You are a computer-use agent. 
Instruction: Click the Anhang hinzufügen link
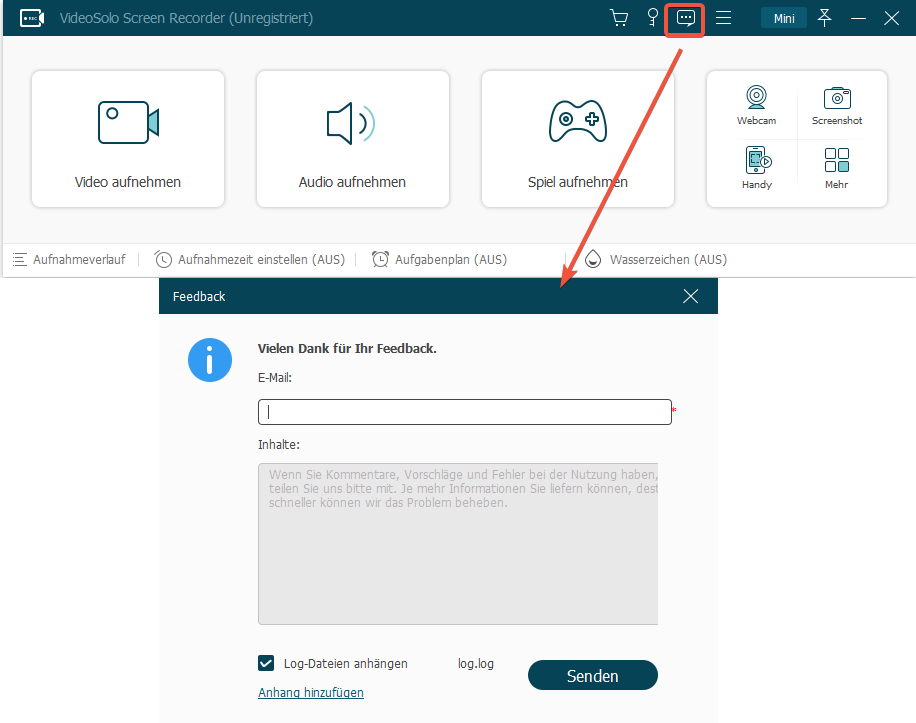tap(311, 692)
